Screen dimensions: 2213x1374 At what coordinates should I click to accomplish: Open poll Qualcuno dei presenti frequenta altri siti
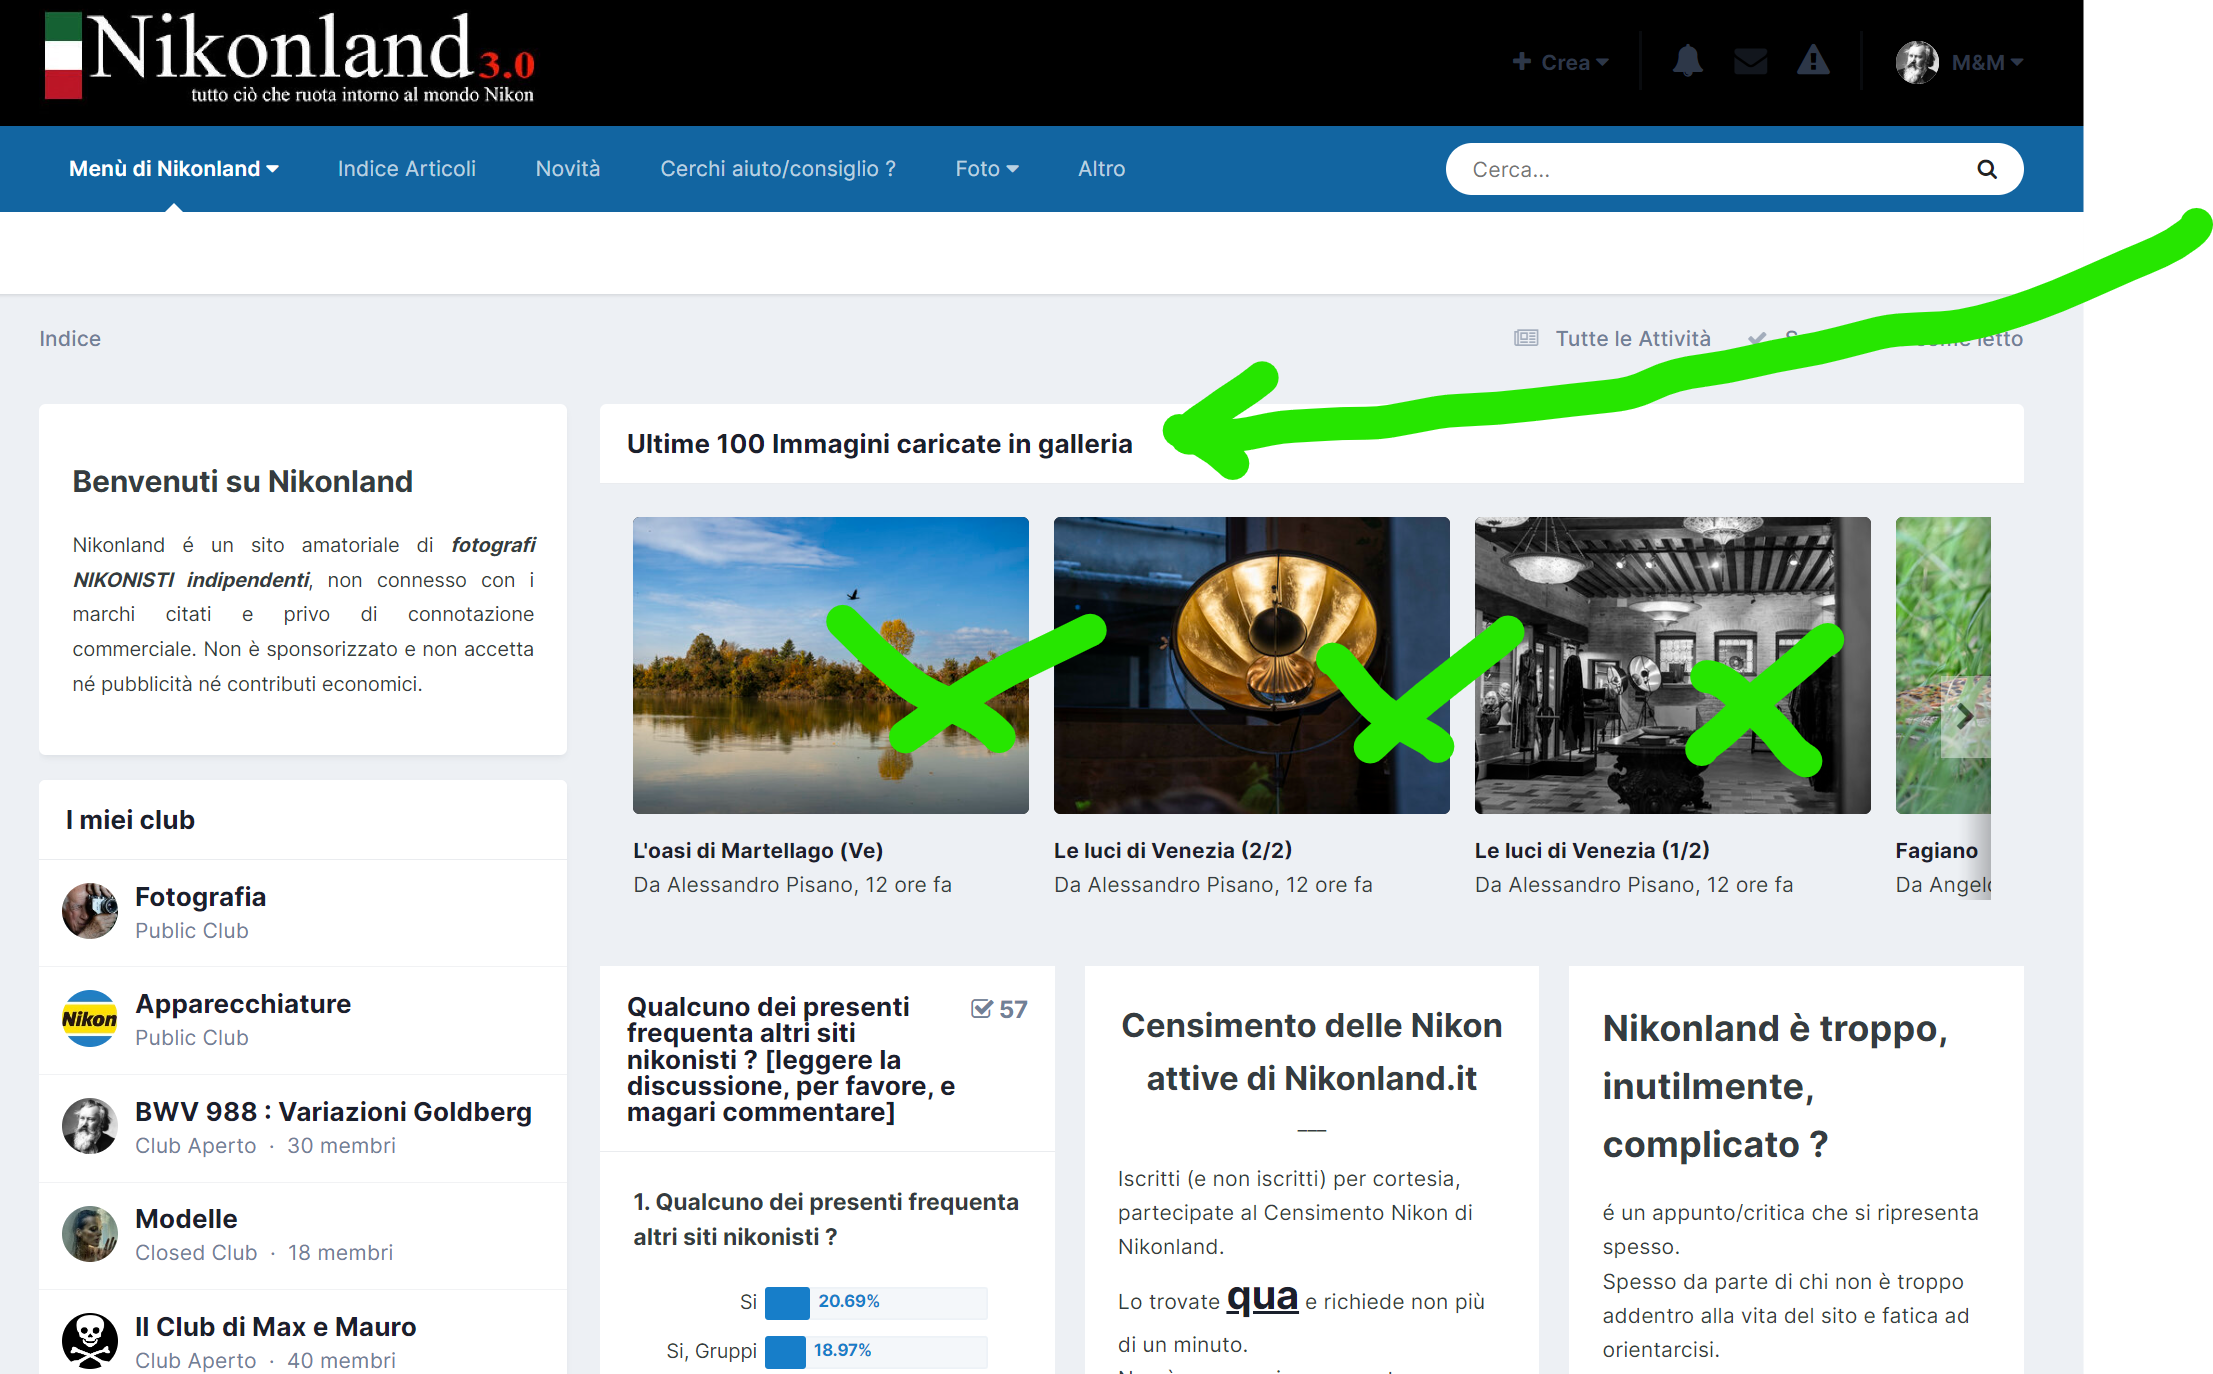tap(790, 1059)
